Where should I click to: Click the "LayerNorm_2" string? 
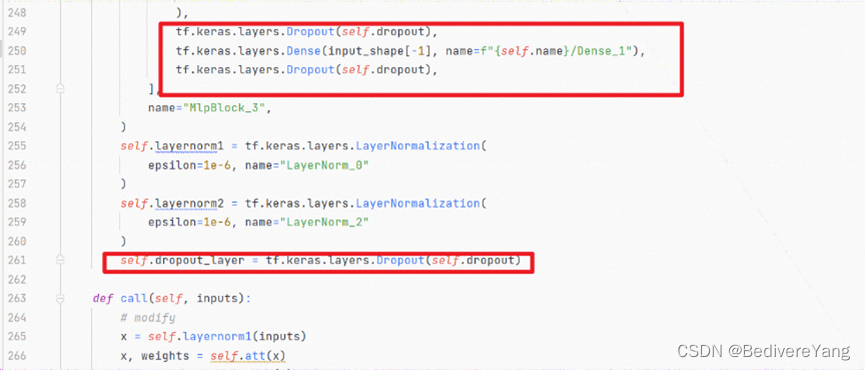point(324,222)
